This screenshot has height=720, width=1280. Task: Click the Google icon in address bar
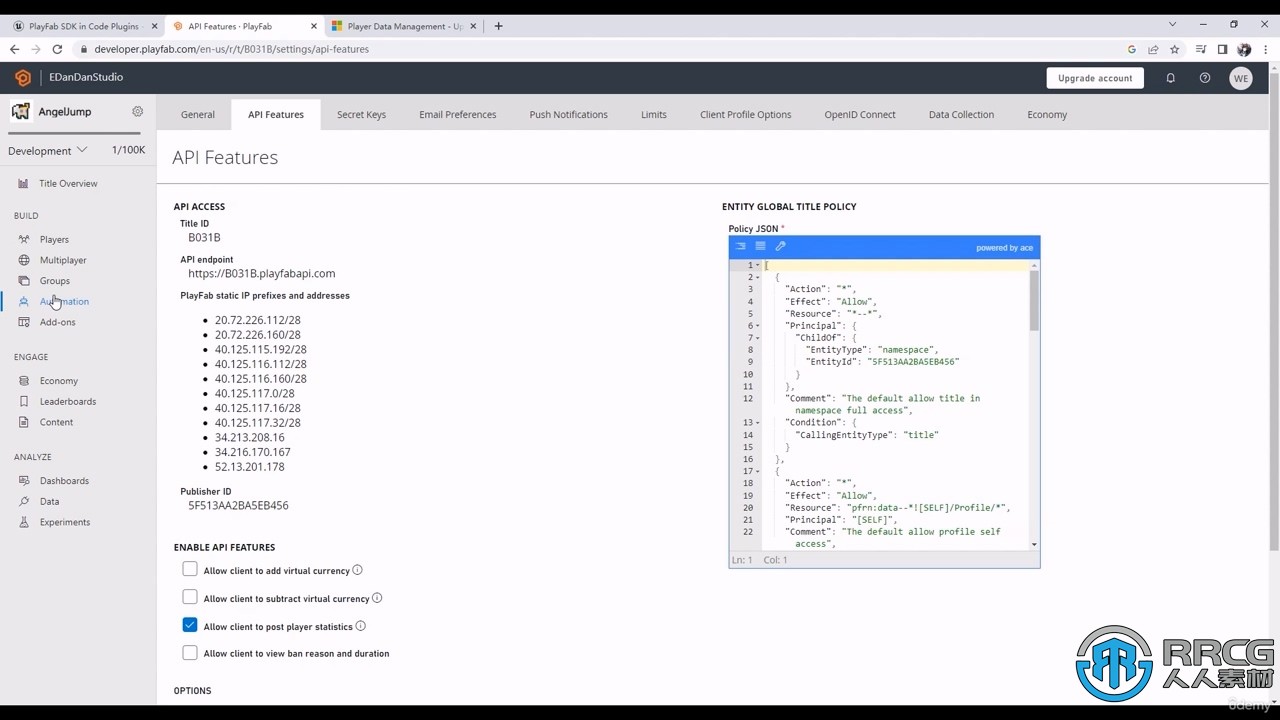tap(1132, 49)
